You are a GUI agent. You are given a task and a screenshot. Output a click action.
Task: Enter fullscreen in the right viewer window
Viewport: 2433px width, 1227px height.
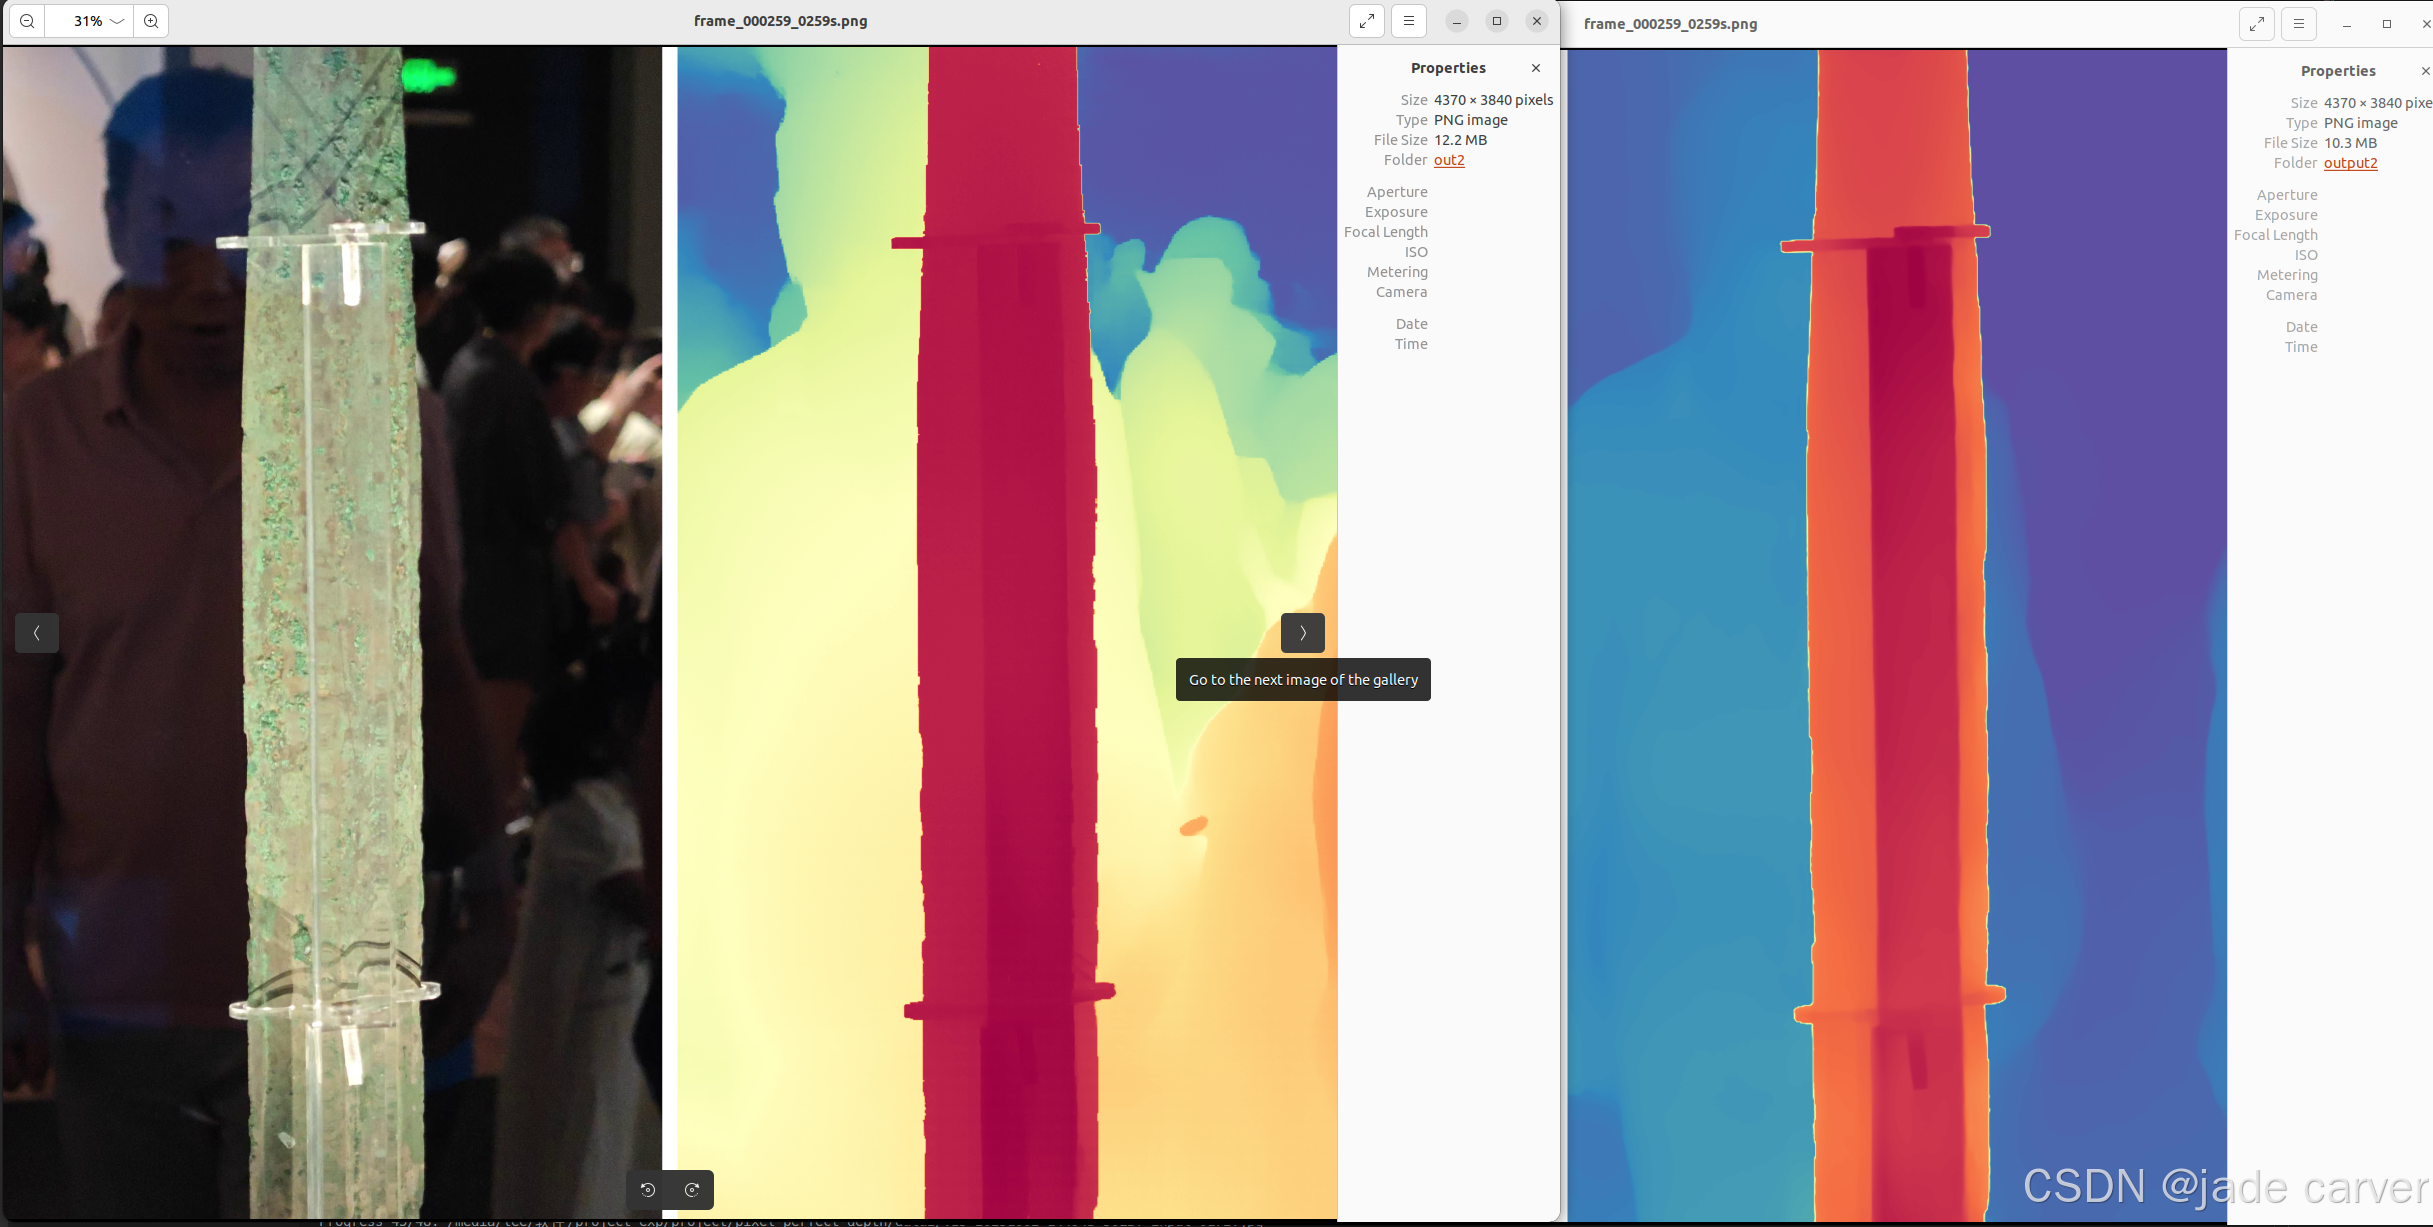click(x=2257, y=24)
